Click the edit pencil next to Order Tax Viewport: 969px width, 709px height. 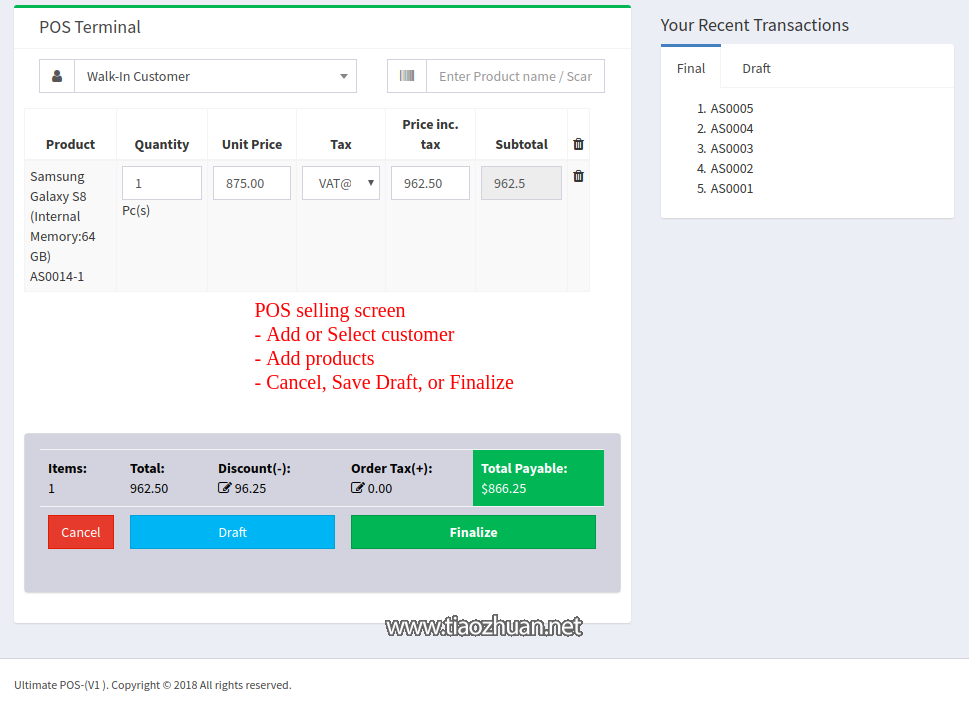pyautogui.click(x=360, y=488)
